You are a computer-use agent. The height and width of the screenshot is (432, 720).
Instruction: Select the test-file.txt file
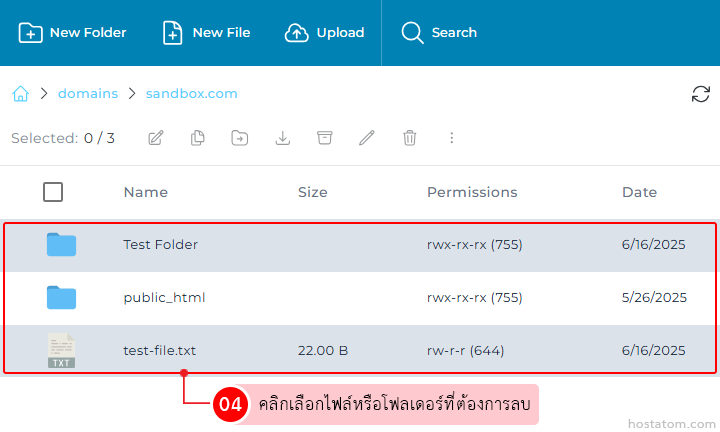[x=159, y=351]
